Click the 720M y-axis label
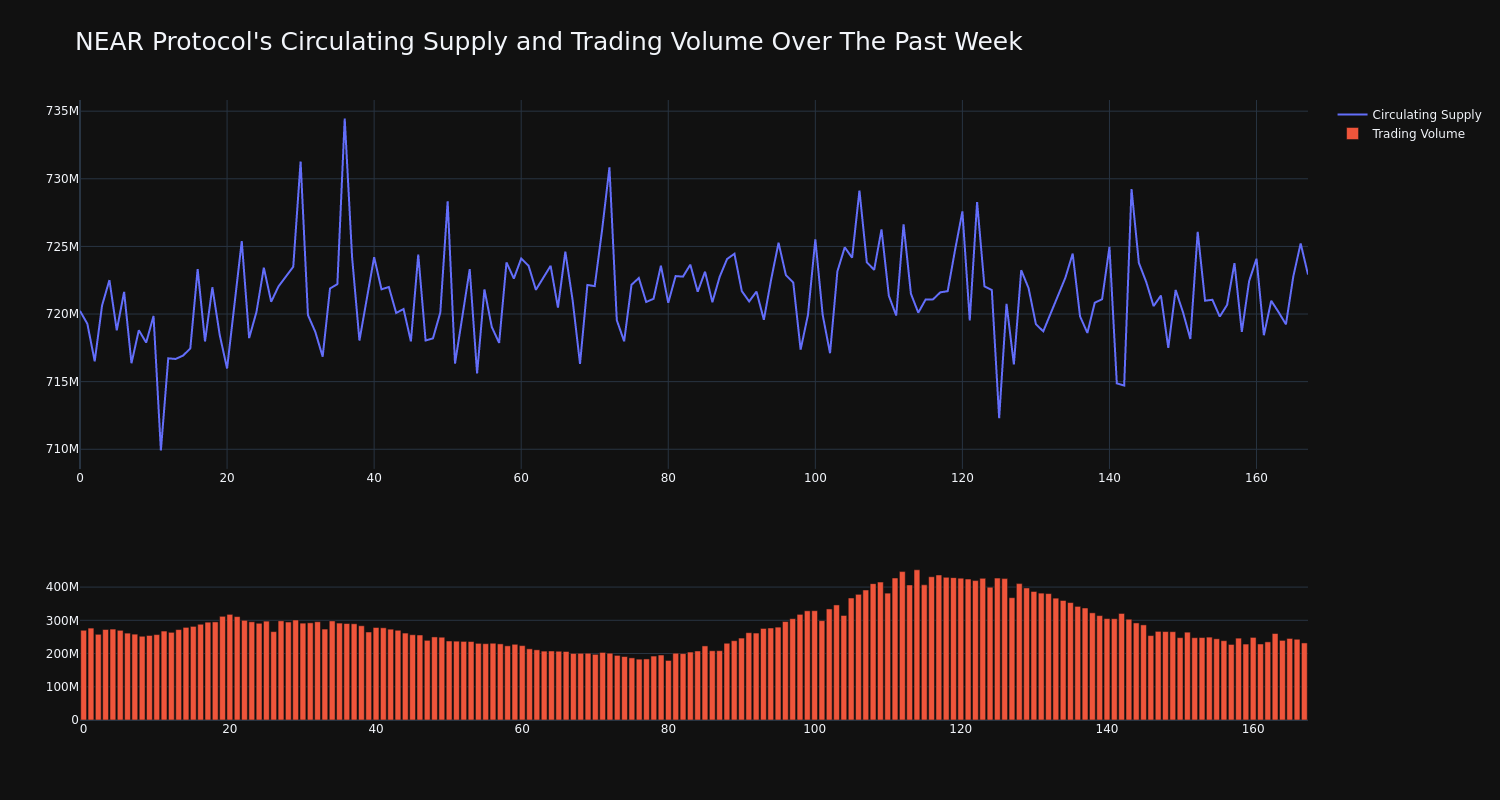Image resolution: width=1500 pixels, height=800 pixels. pyautogui.click(x=62, y=314)
